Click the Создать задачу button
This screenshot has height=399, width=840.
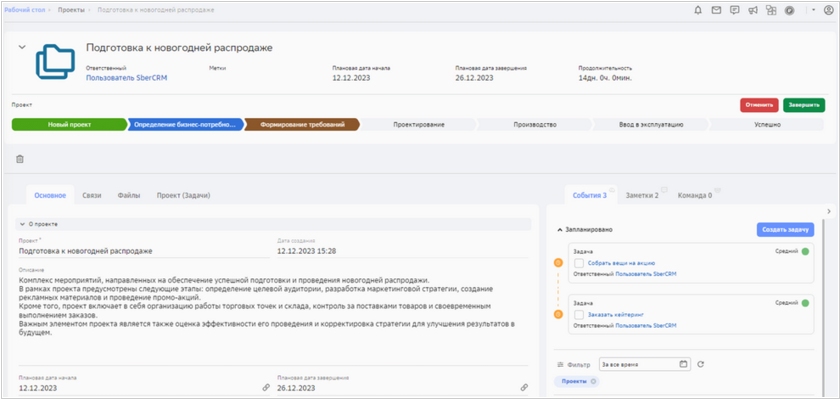point(785,229)
